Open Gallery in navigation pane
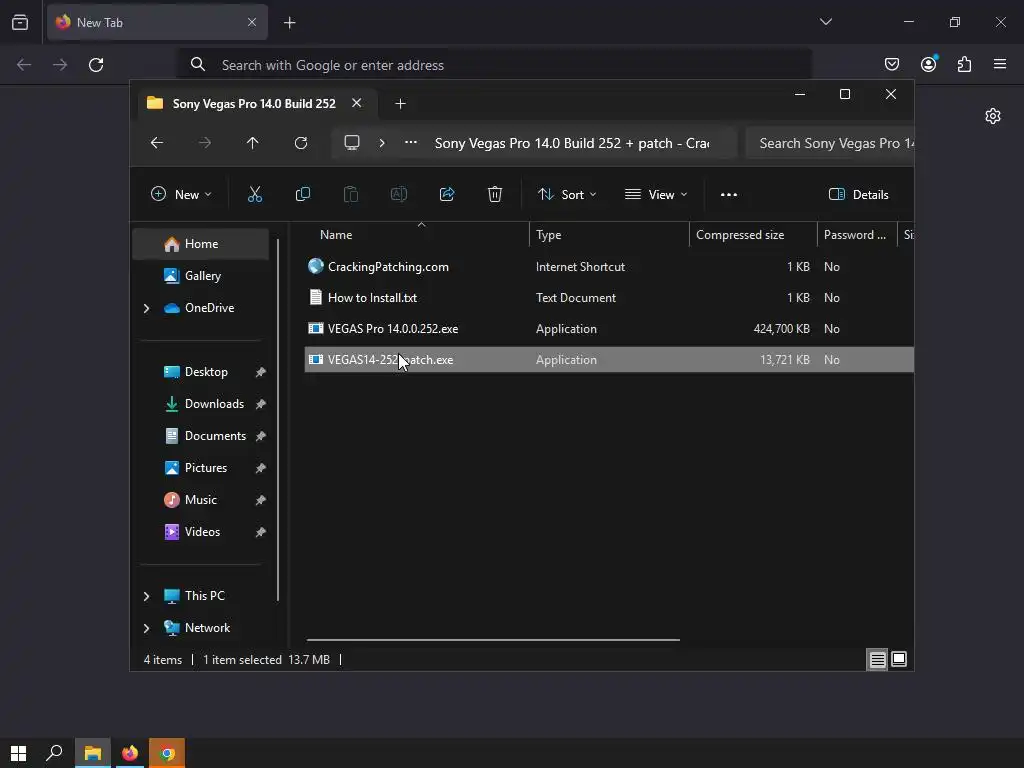 click(x=201, y=276)
